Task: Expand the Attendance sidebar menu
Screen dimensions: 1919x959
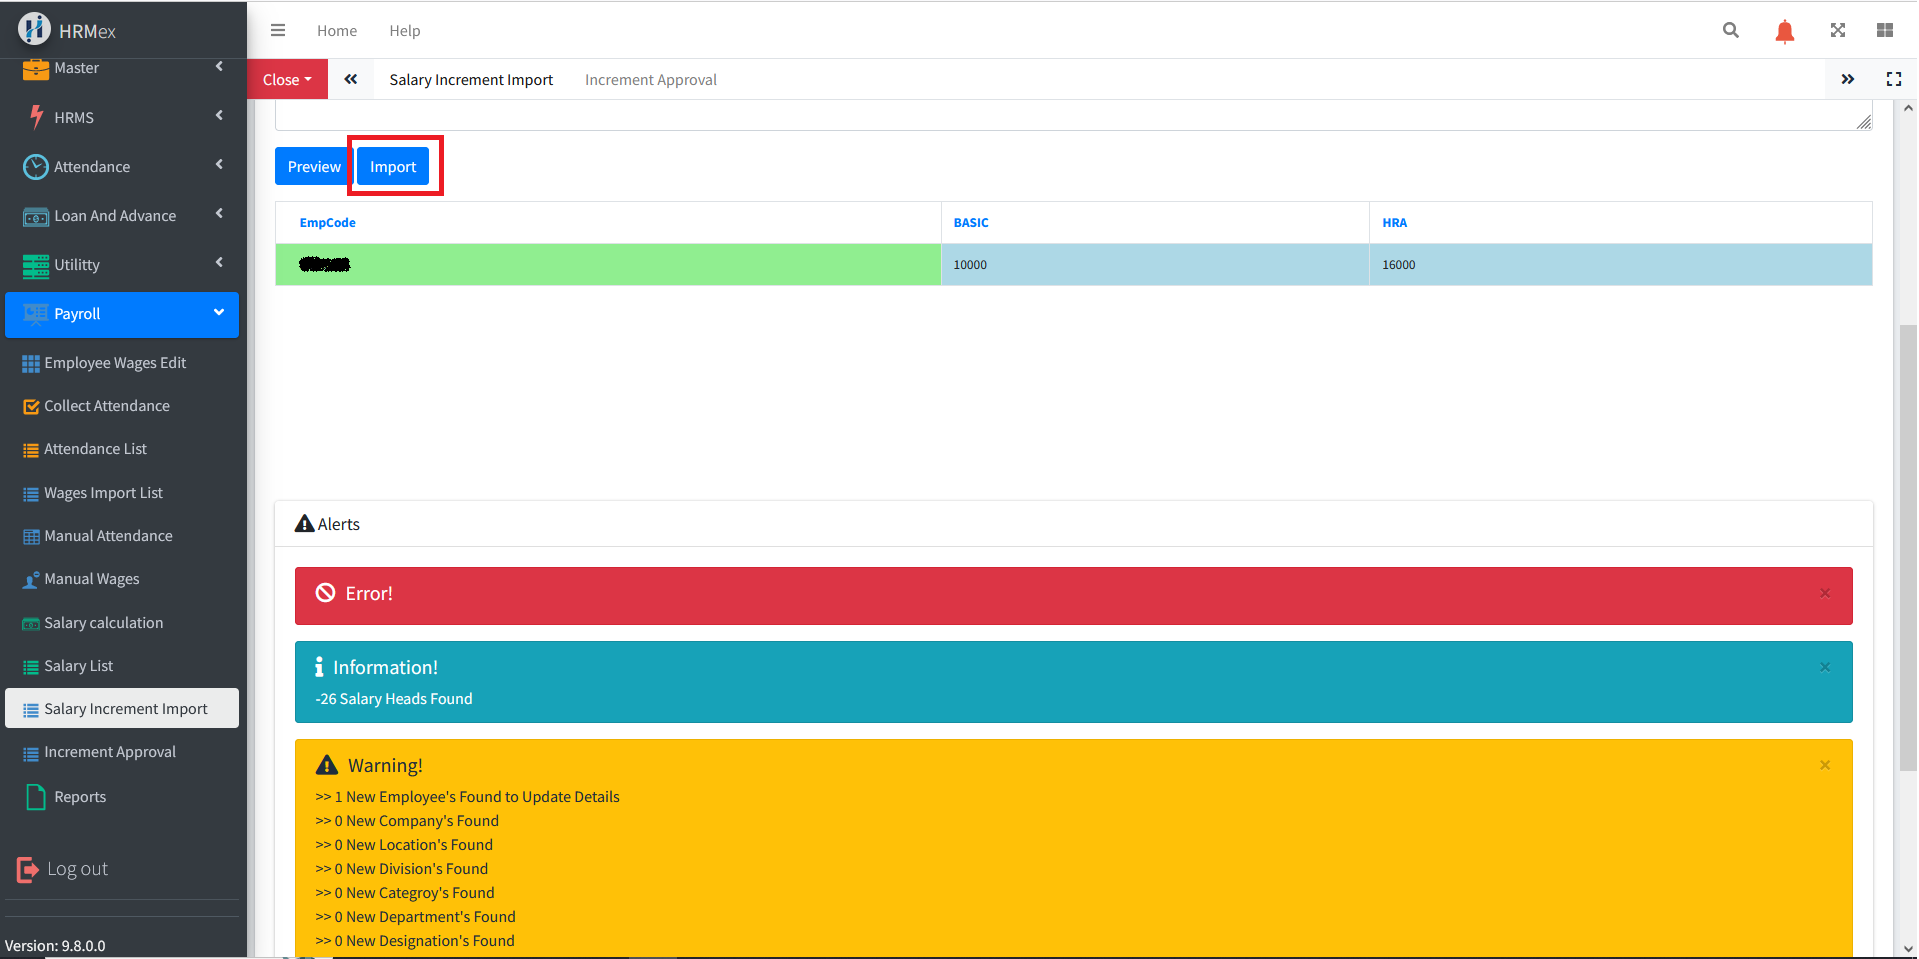Action: click(x=122, y=166)
